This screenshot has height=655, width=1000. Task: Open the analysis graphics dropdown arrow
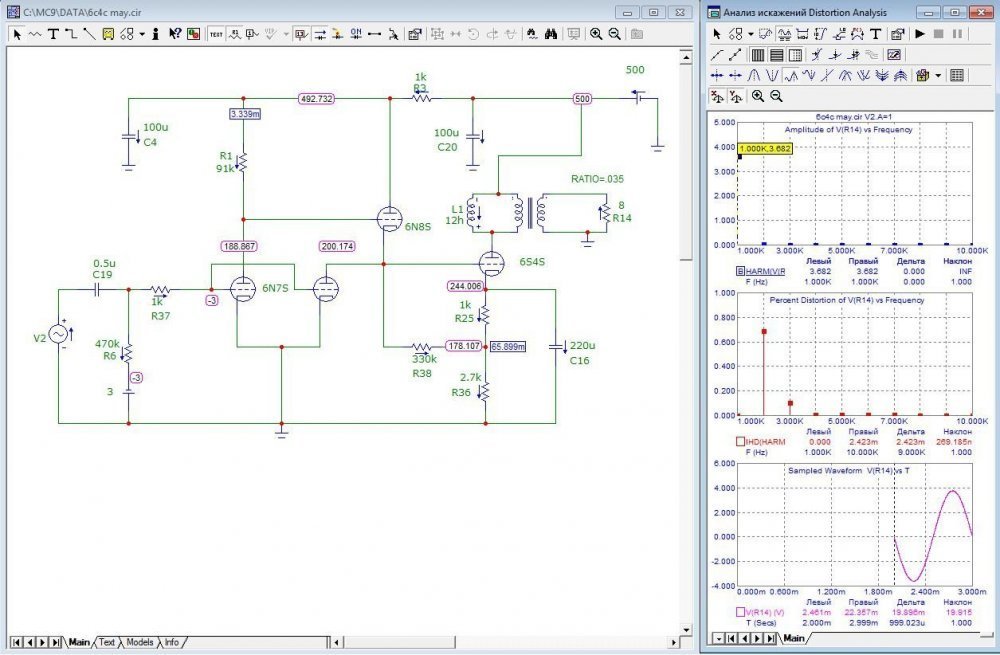tap(751, 34)
